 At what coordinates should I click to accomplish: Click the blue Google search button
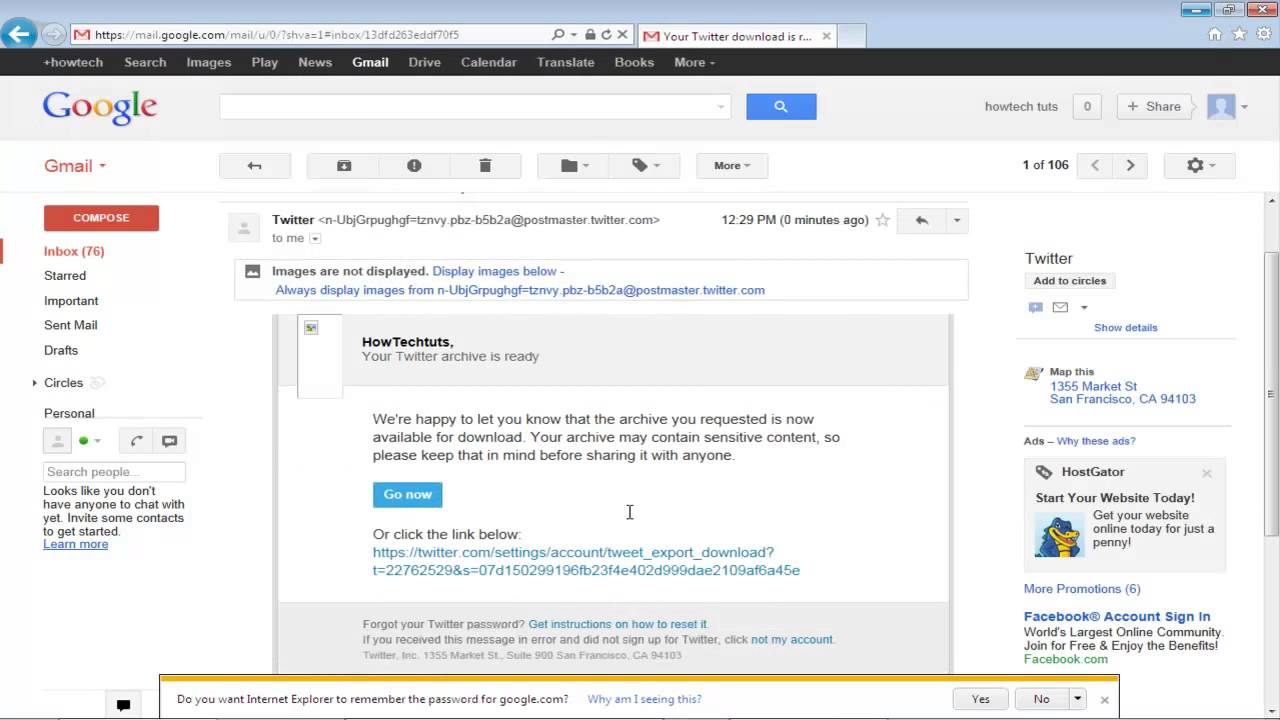(781, 106)
